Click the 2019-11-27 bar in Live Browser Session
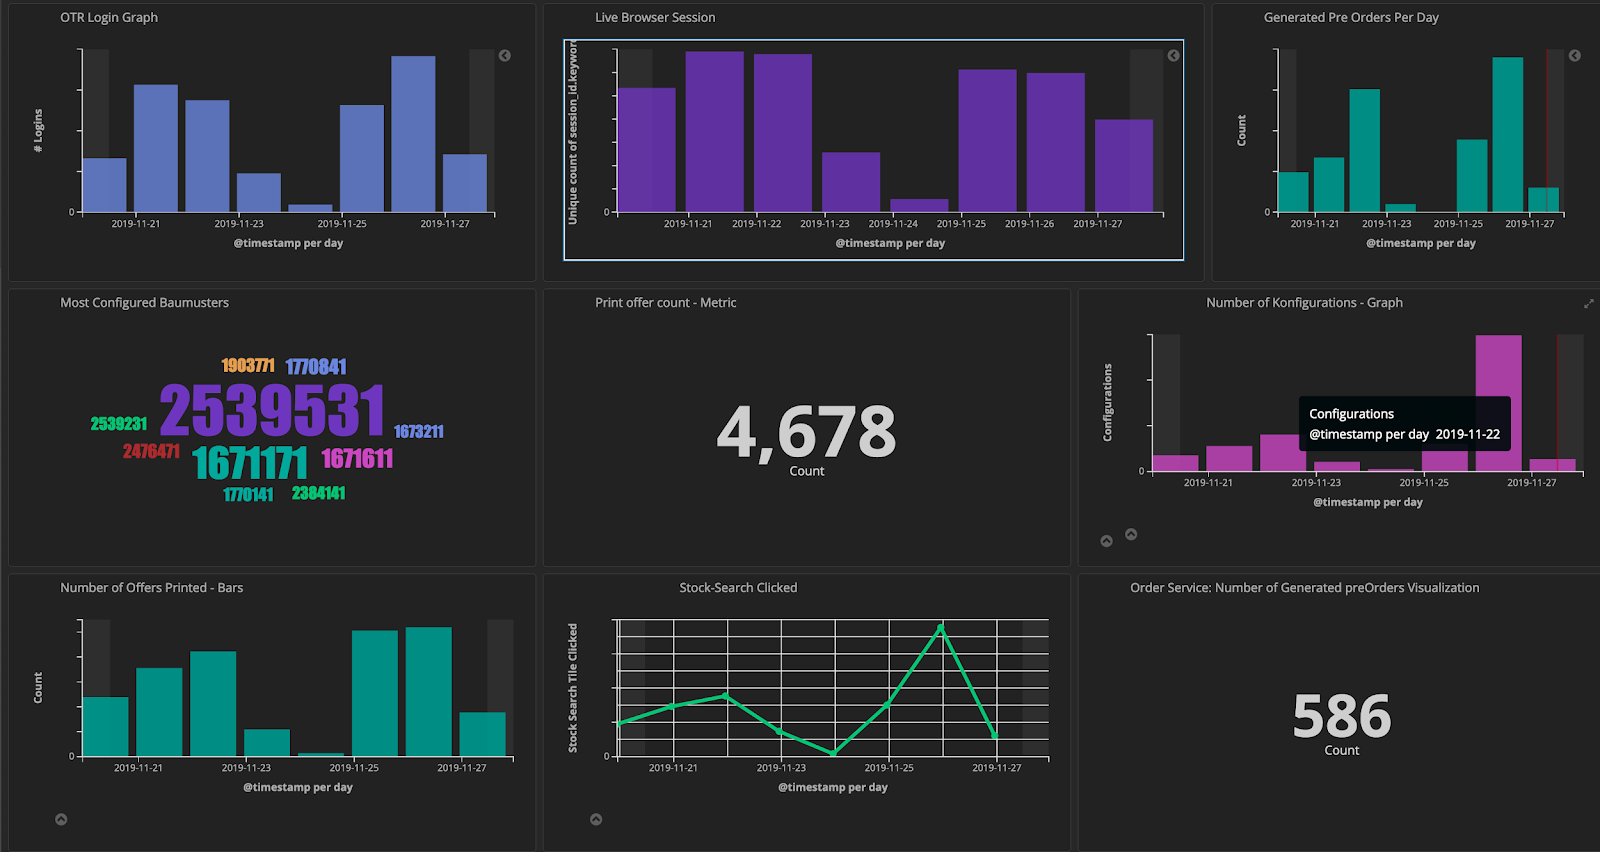Screen dimensions: 1600x852 (1124, 166)
